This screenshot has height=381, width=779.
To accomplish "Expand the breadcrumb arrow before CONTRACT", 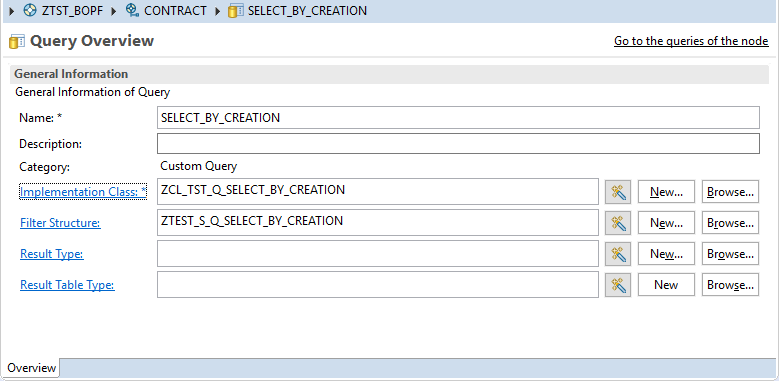I will pos(114,11).
